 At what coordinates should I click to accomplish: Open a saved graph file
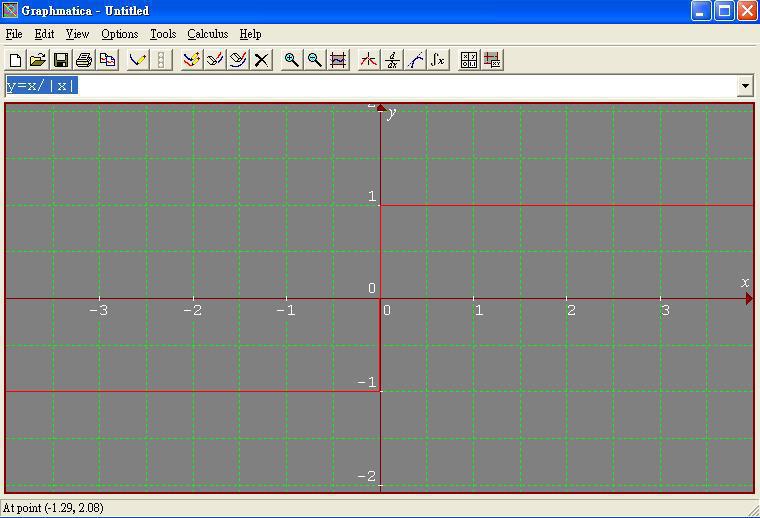pos(38,60)
